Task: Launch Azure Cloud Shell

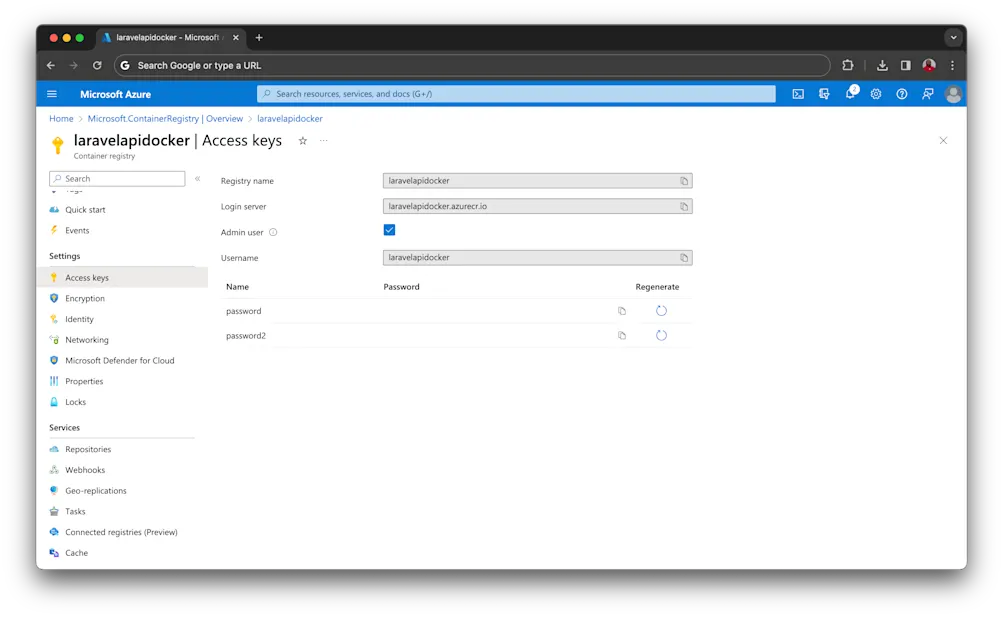Action: coord(796,93)
